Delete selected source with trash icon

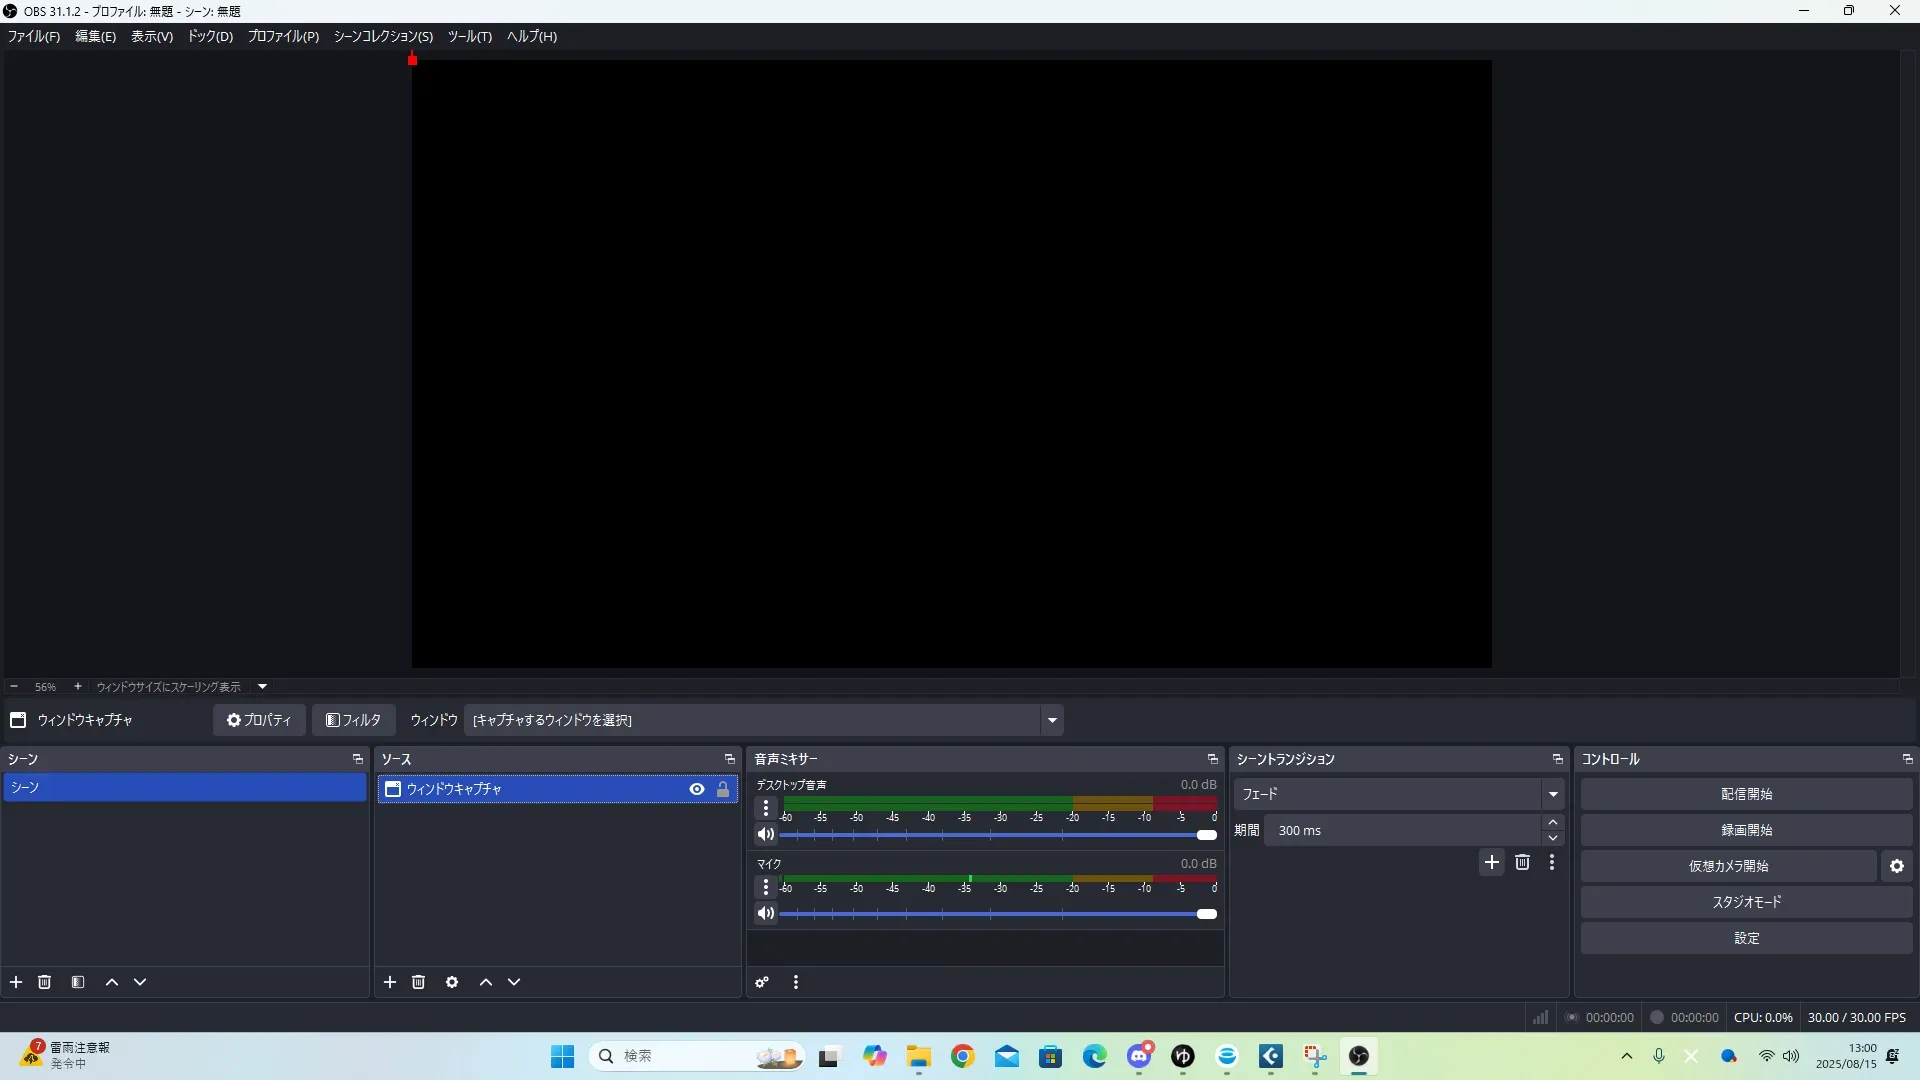tap(419, 982)
